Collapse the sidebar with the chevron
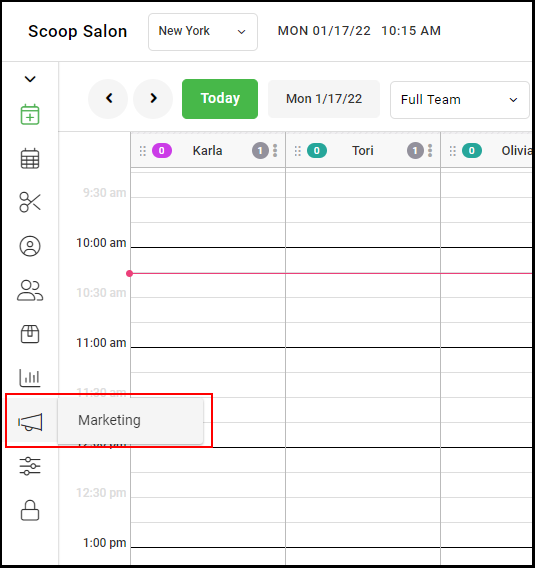Image resolution: width=535 pixels, height=568 pixels. pyautogui.click(x=30, y=79)
